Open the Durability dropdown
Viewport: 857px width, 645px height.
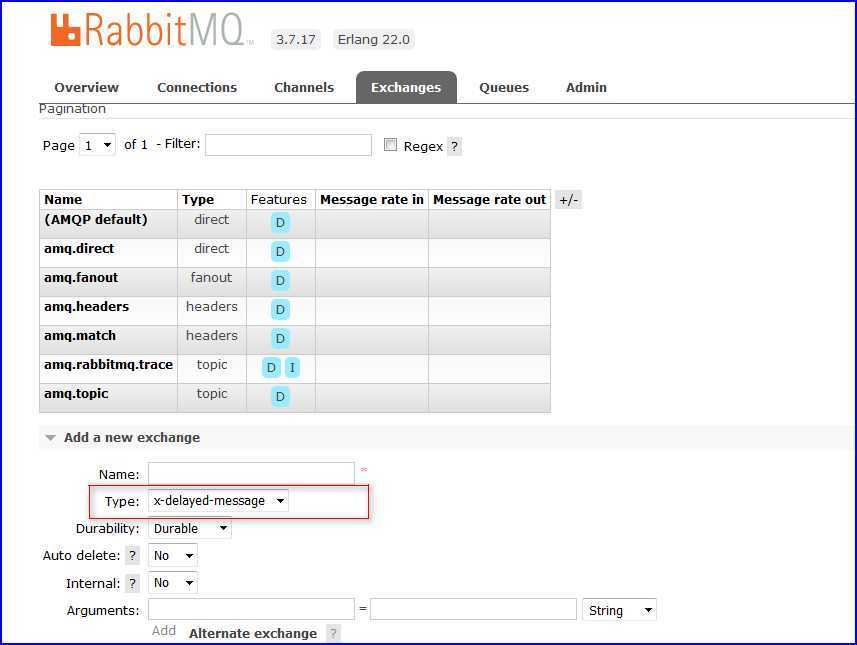(190, 529)
